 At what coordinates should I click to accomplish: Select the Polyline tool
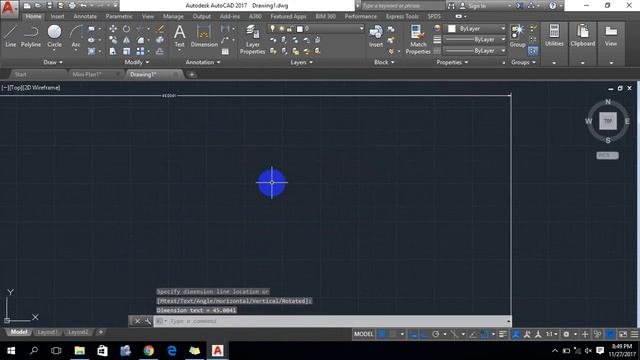pyautogui.click(x=31, y=36)
